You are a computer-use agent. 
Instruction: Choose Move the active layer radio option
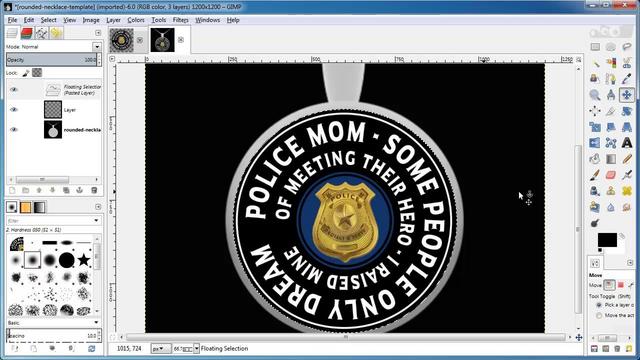[x=599, y=316]
